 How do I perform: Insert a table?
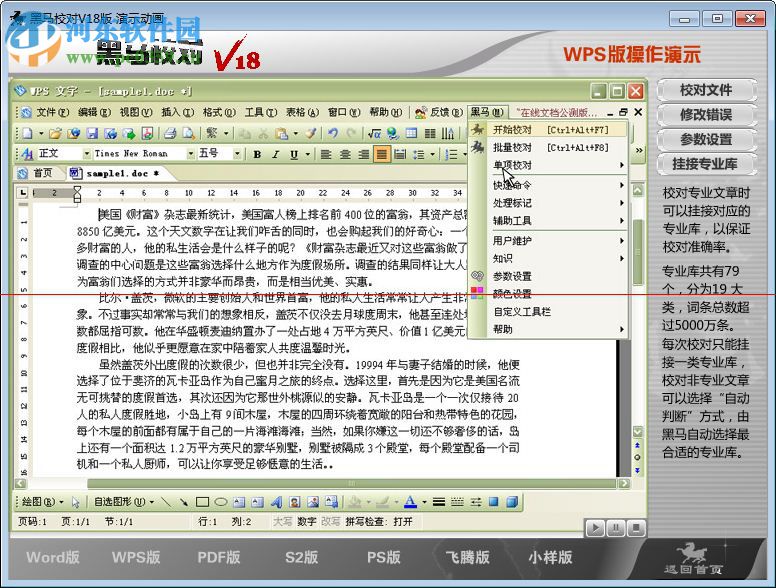[x=411, y=133]
